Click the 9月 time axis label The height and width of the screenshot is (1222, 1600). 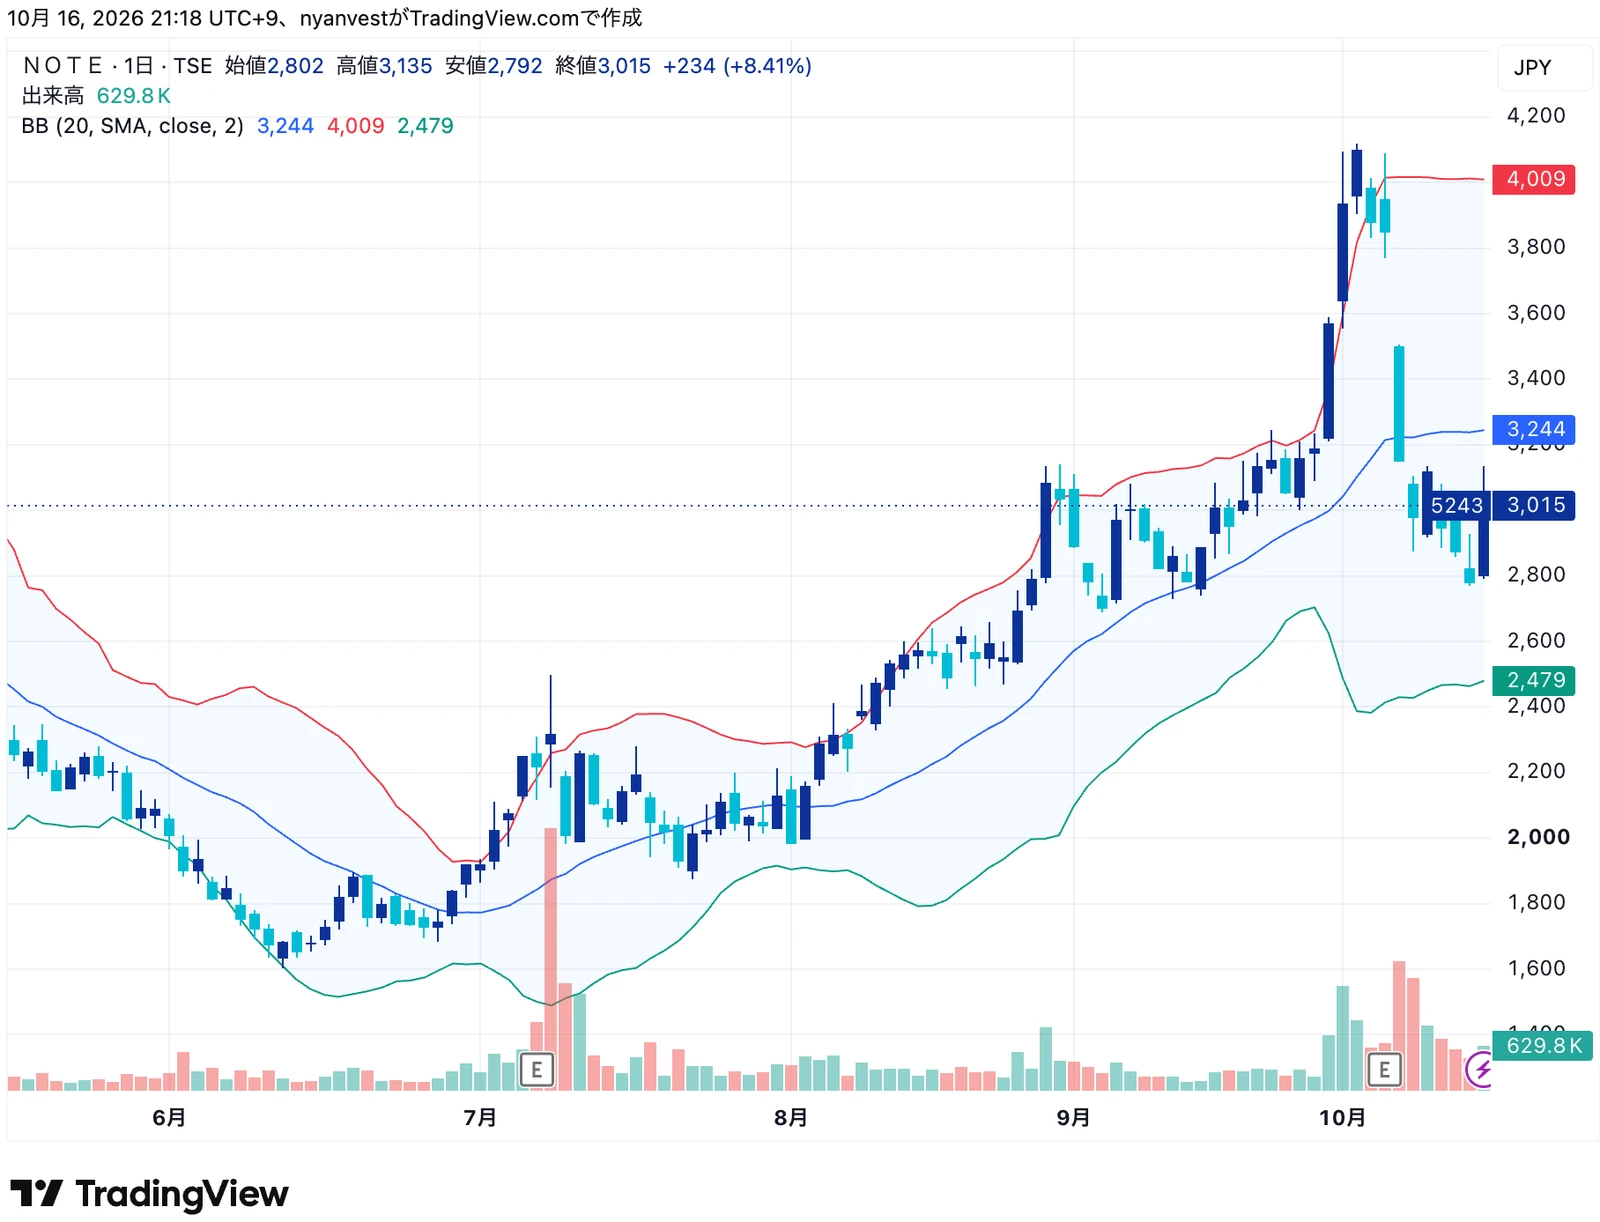(x=1073, y=1117)
